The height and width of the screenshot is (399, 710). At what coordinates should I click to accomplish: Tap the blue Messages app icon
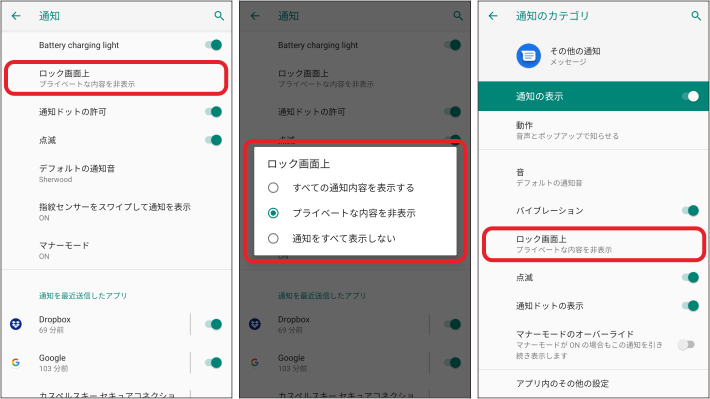click(x=528, y=56)
